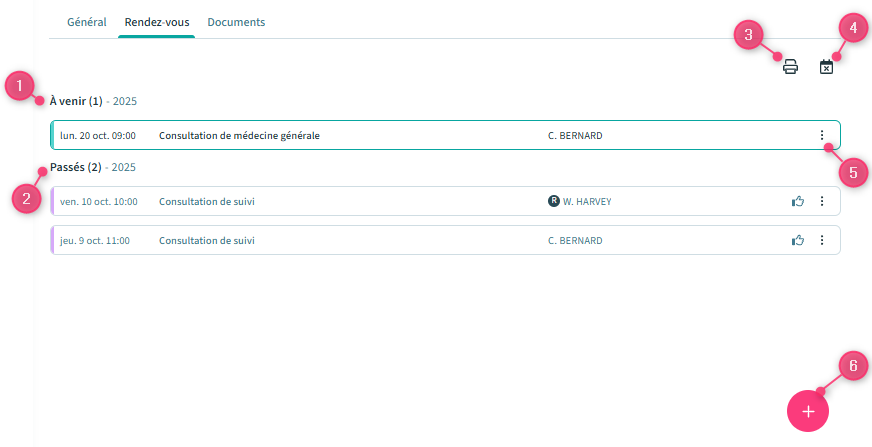Open three-dot menu for the 10 oct. appointment
872x447 pixels.
point(822,201)
